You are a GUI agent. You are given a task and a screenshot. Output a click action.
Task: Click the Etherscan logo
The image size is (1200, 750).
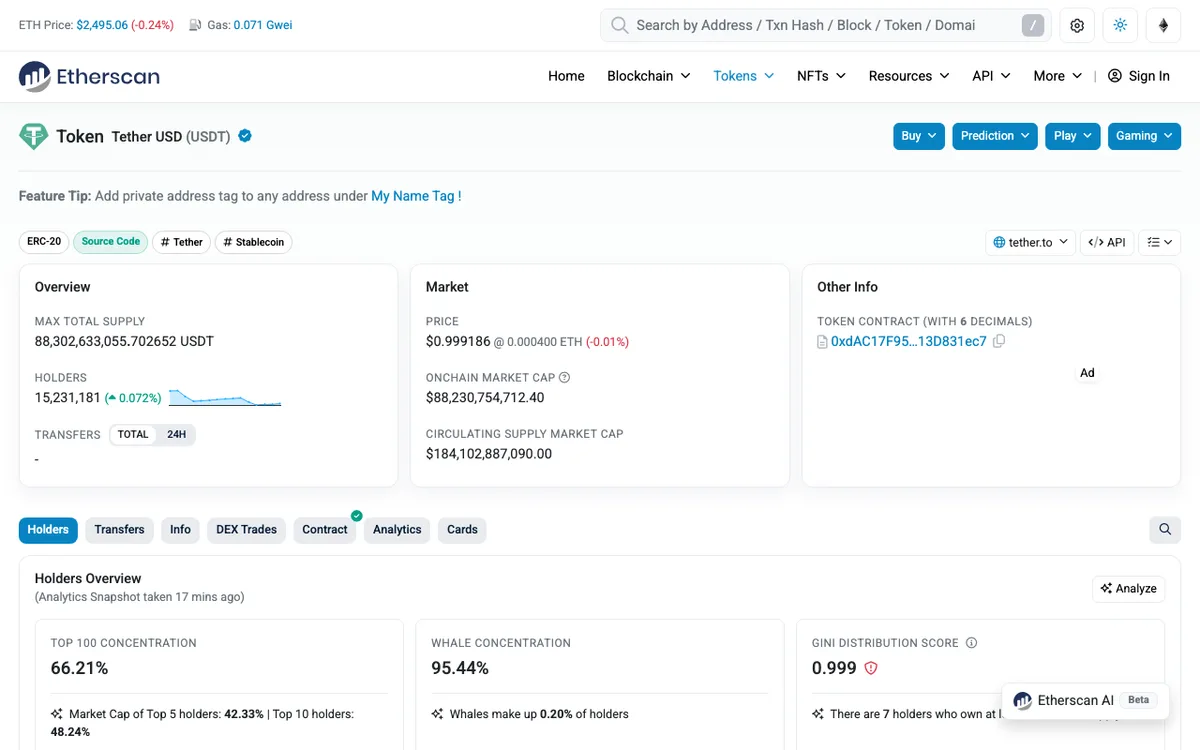tap(89, 76)
